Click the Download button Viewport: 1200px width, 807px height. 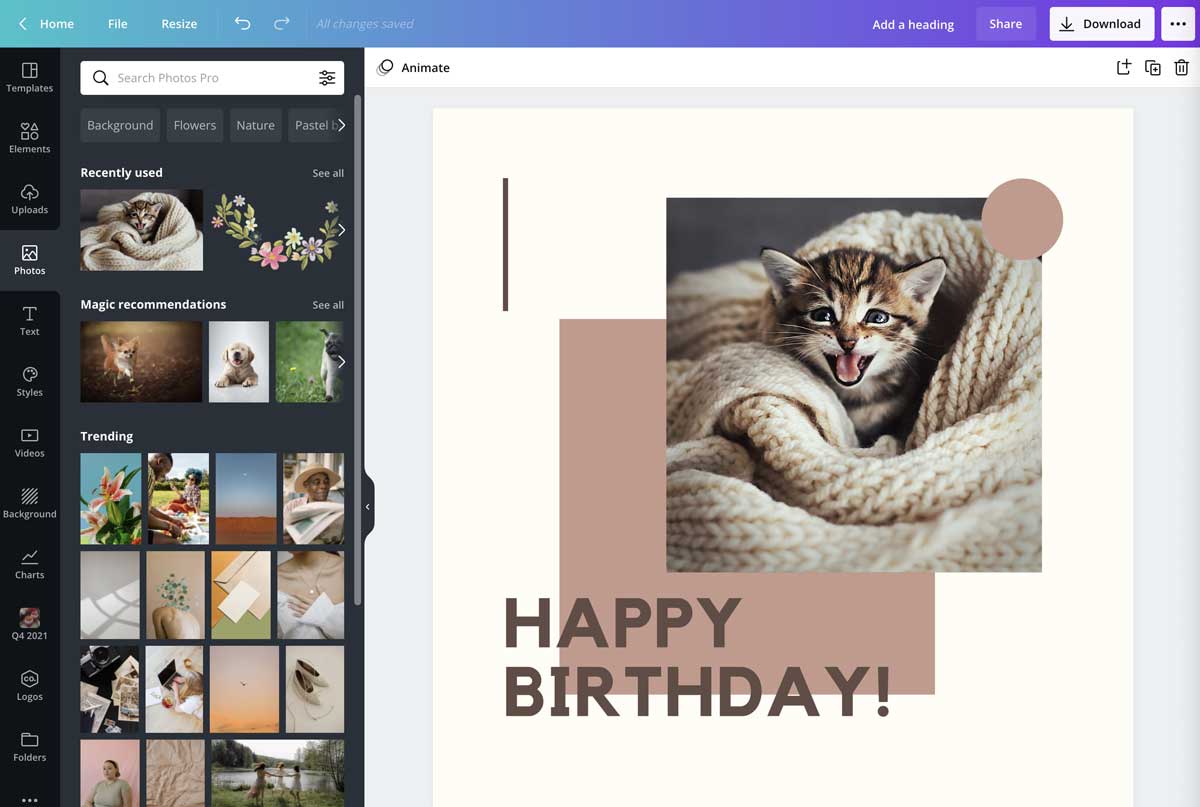[x=1101, y=24]
